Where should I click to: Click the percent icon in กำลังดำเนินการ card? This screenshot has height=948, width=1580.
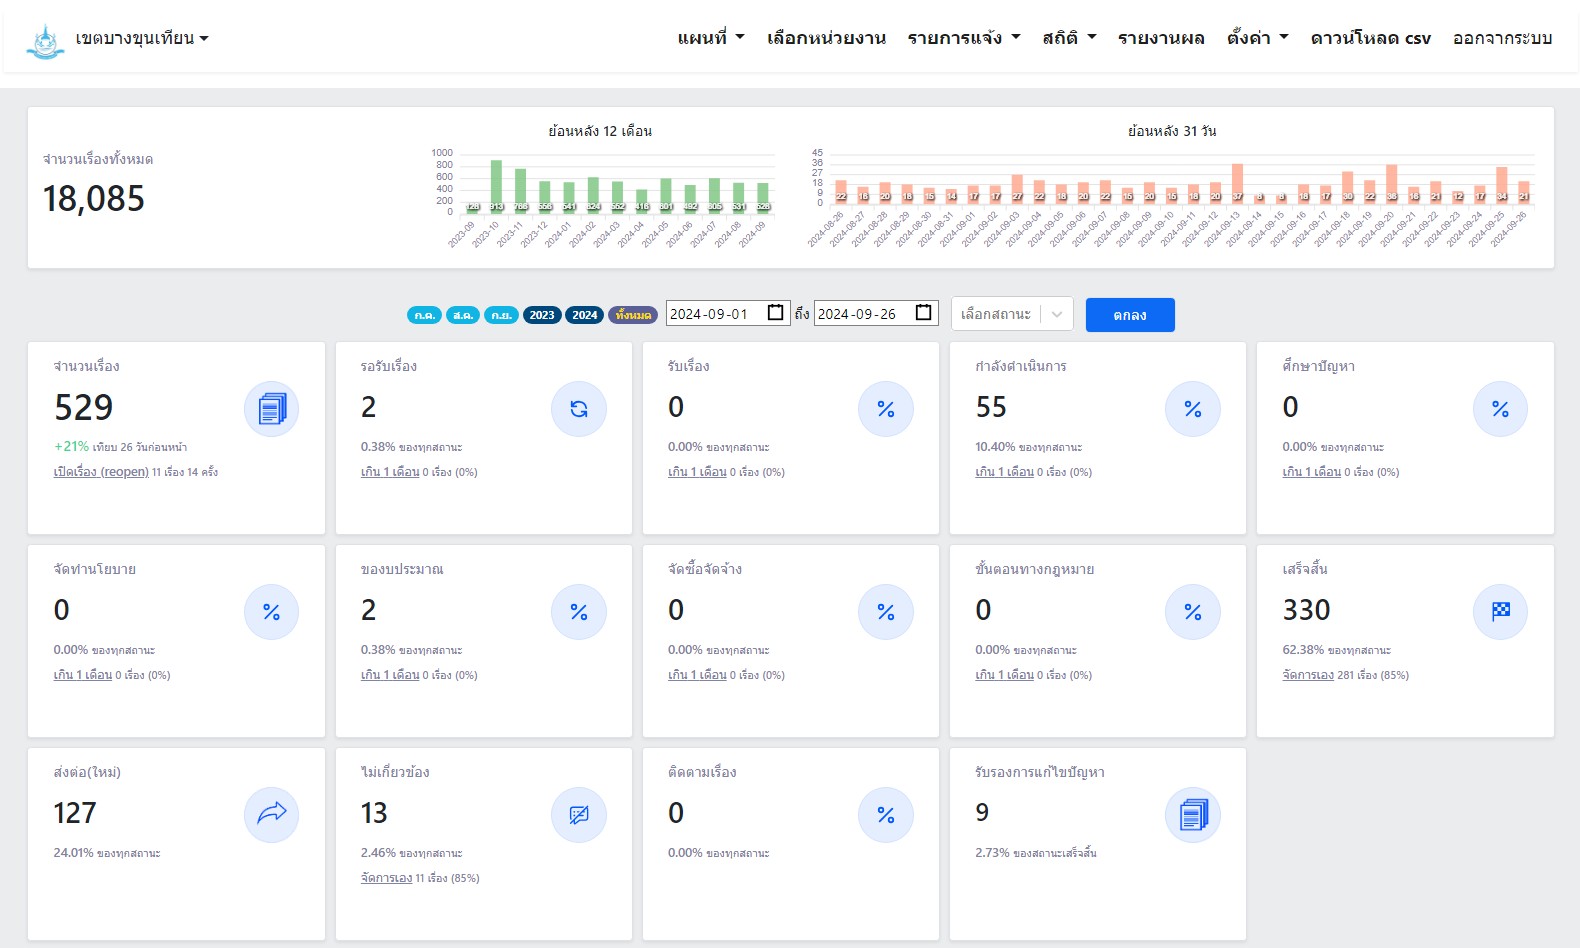click(1193, 409)
